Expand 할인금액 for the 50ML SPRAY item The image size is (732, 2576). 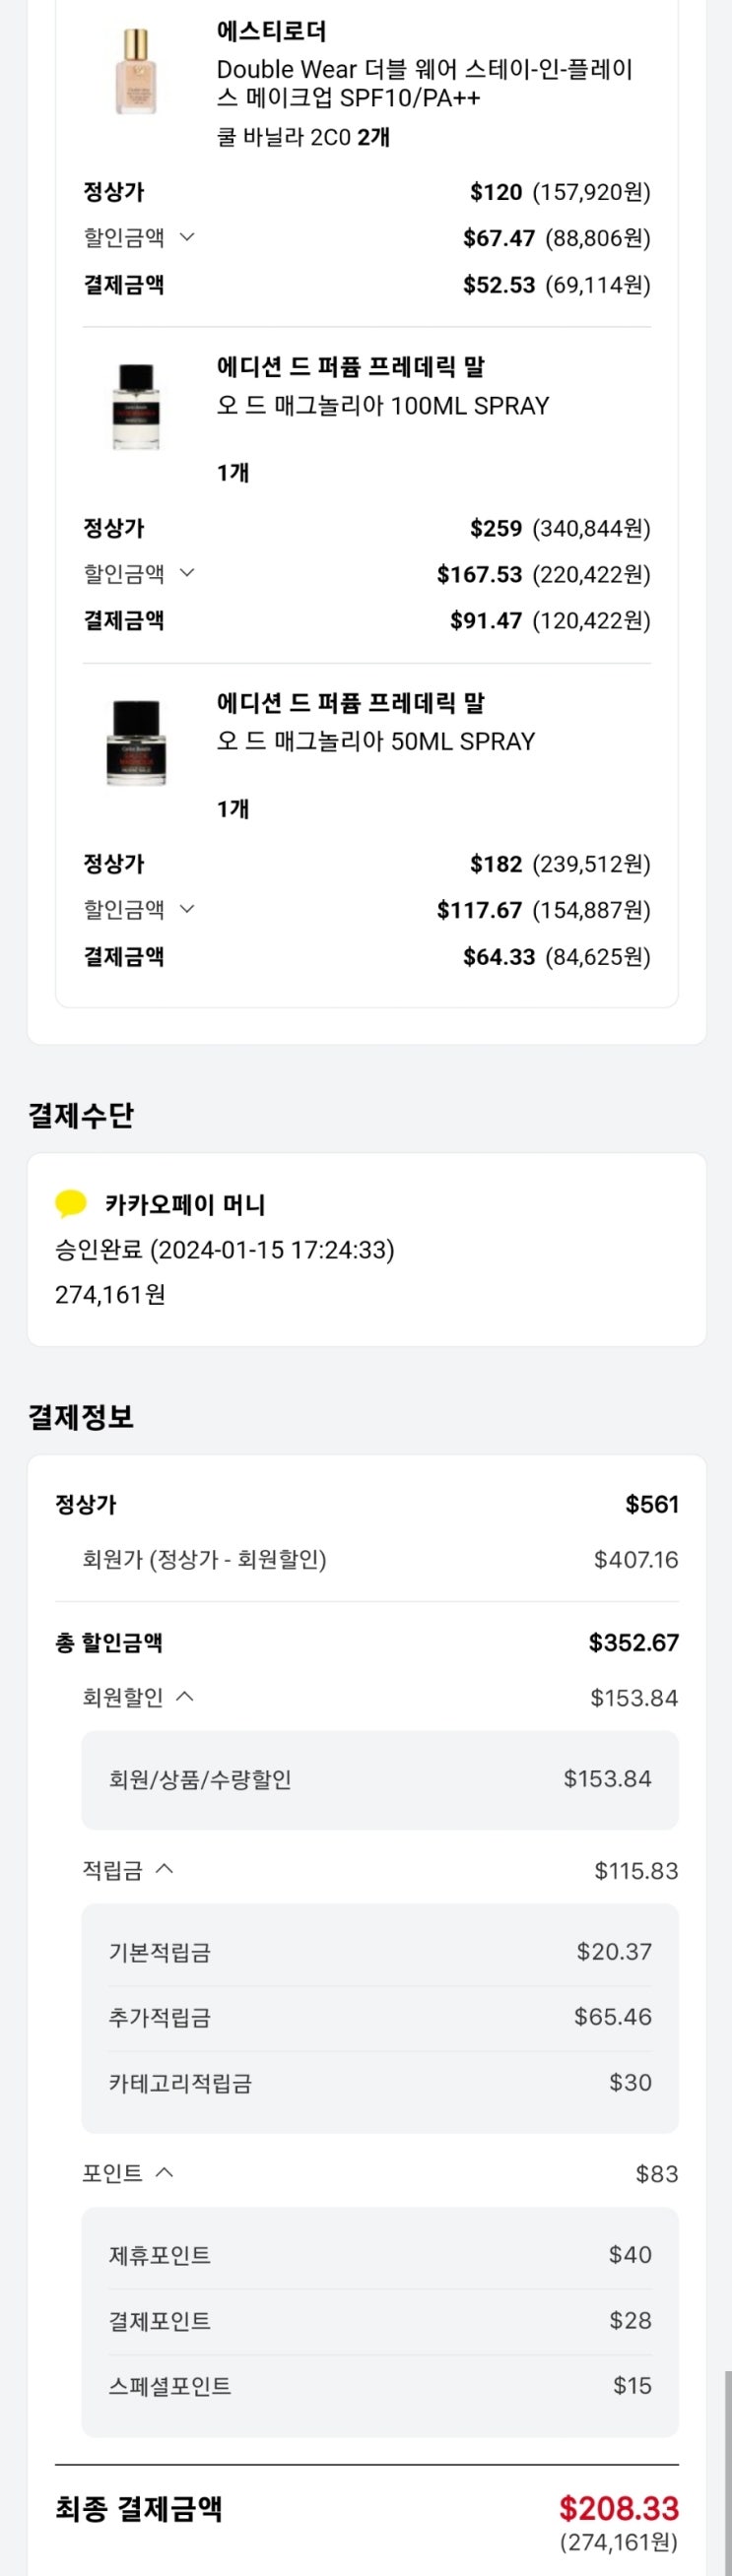tap(139, 909)
